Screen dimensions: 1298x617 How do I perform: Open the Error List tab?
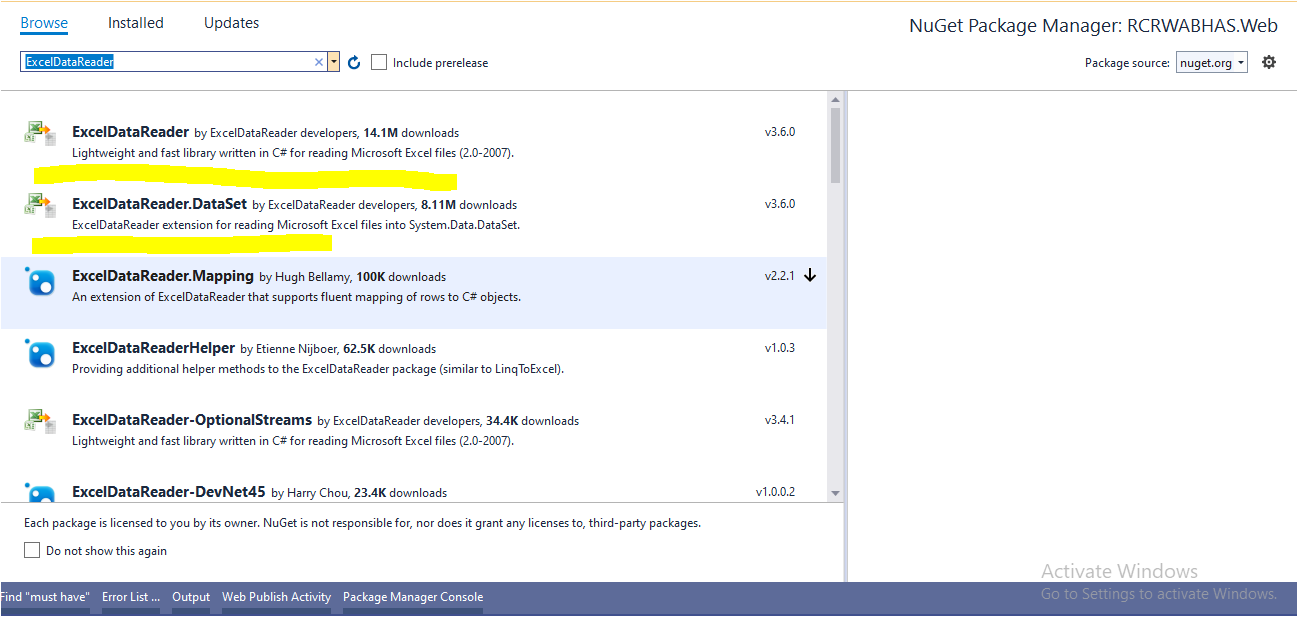pyautogui.click(x=131, y=597)
